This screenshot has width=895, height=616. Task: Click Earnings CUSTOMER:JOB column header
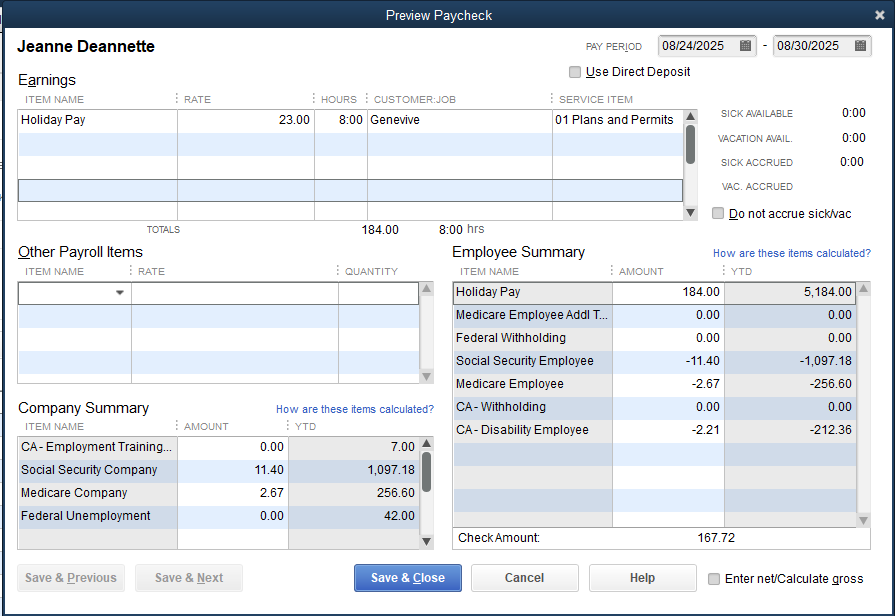coord(414,99)
